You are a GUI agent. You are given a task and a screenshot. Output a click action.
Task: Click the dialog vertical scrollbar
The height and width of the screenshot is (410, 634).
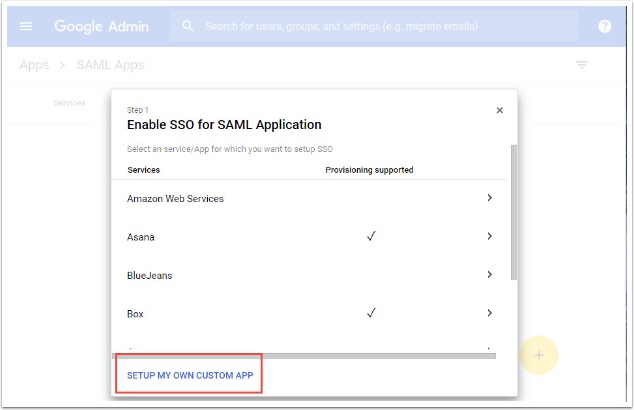514,212
